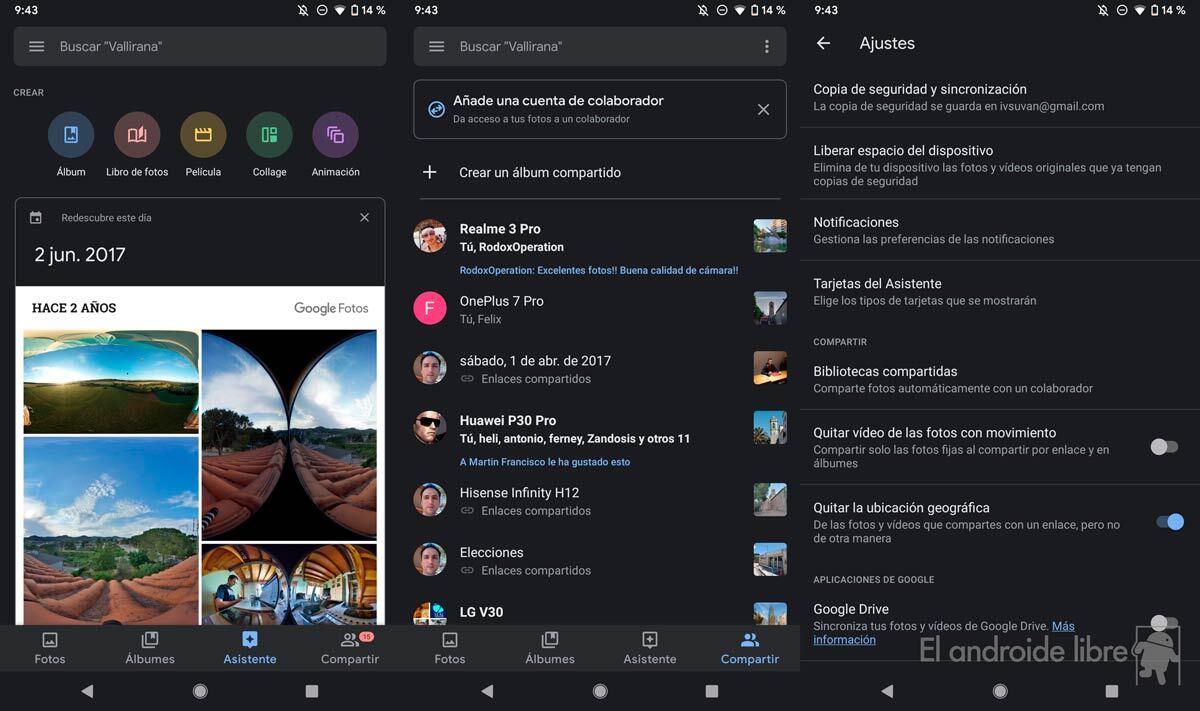Switch to Álbumes tab on the Asistente screen
This screenshot has height=711, width=1200.
(x=150, y=648)
